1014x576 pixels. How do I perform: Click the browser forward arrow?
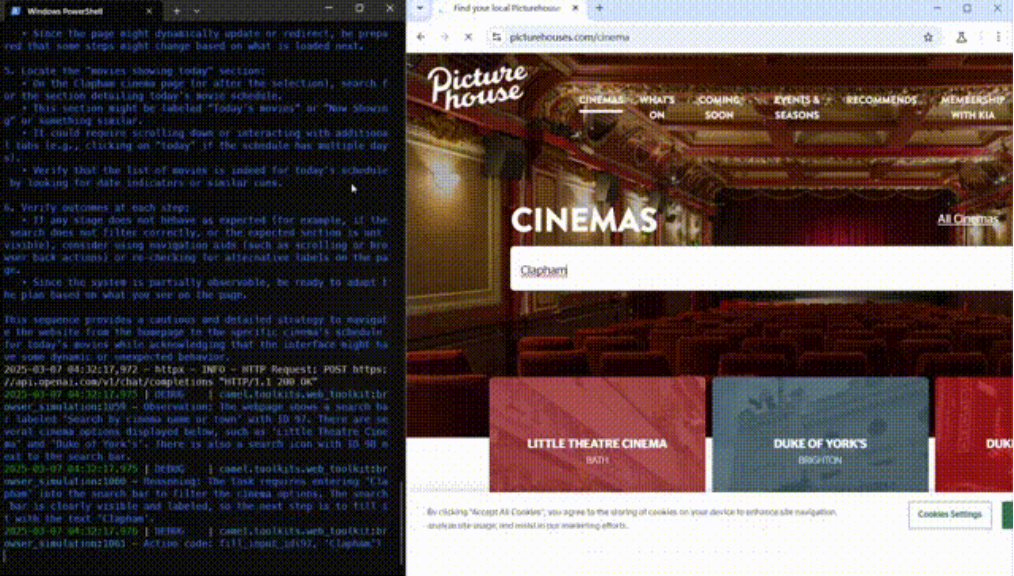point(444,37)
